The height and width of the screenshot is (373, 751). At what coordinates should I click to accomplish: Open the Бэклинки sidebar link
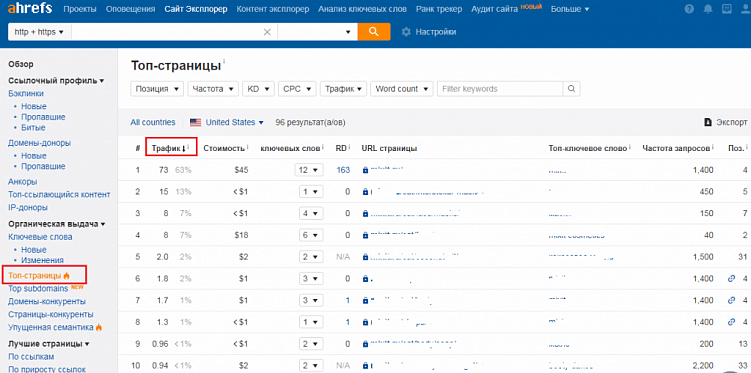pos(26,93)
